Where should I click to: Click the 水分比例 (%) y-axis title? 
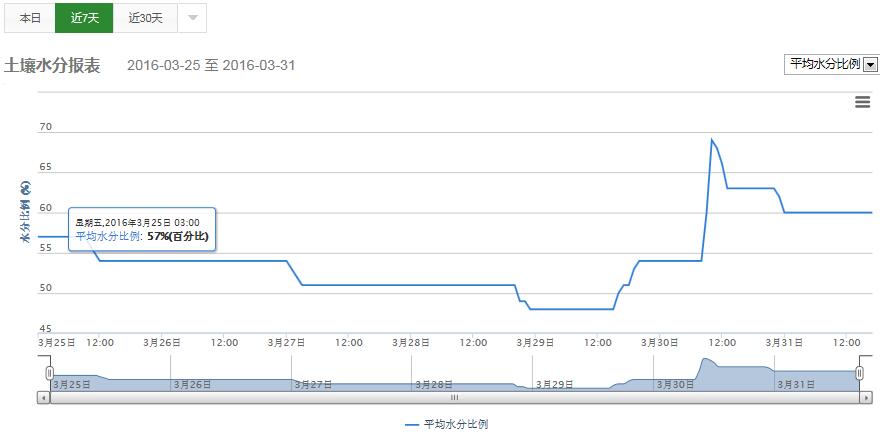pos(24,213)
